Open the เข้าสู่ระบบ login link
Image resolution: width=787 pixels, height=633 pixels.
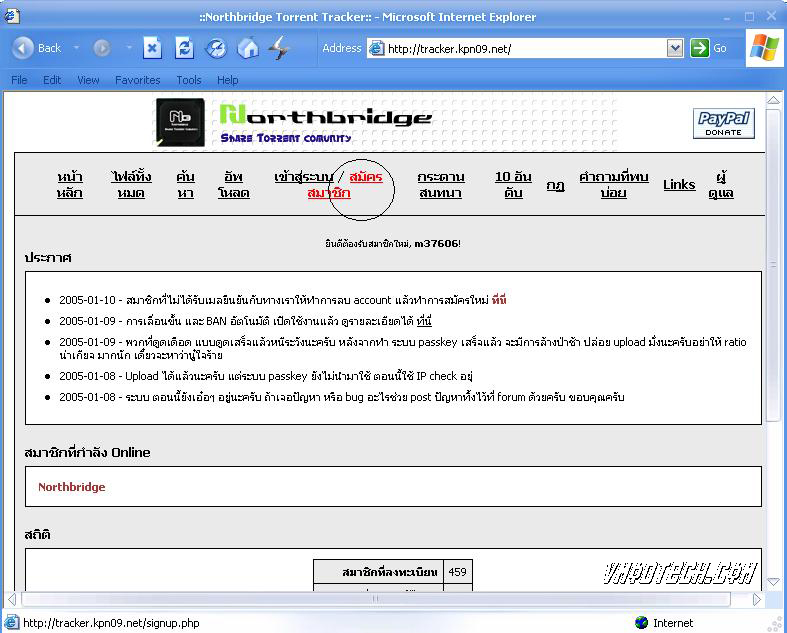coord(304,177)
